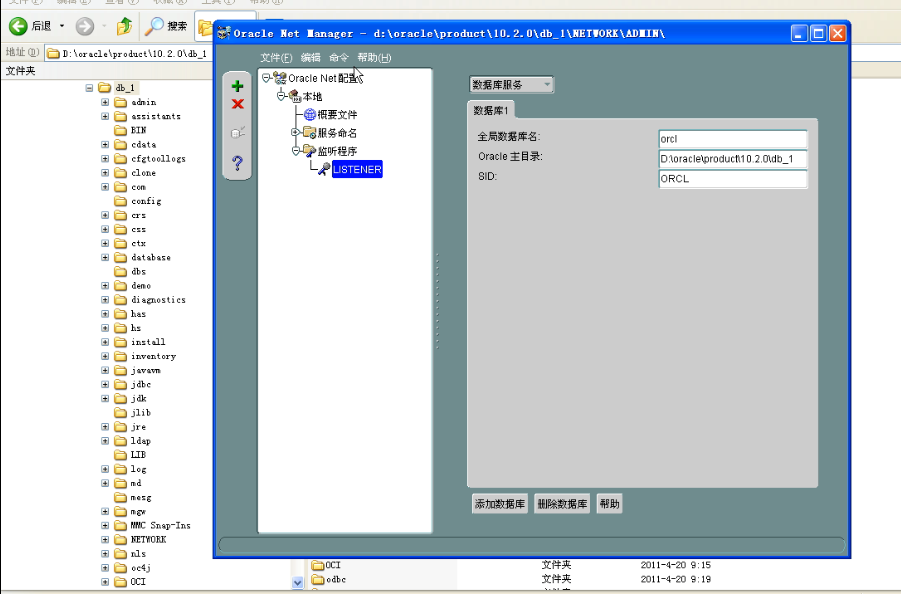
Task: Select the Oracle Net 配置 root node
Action: 325,78
